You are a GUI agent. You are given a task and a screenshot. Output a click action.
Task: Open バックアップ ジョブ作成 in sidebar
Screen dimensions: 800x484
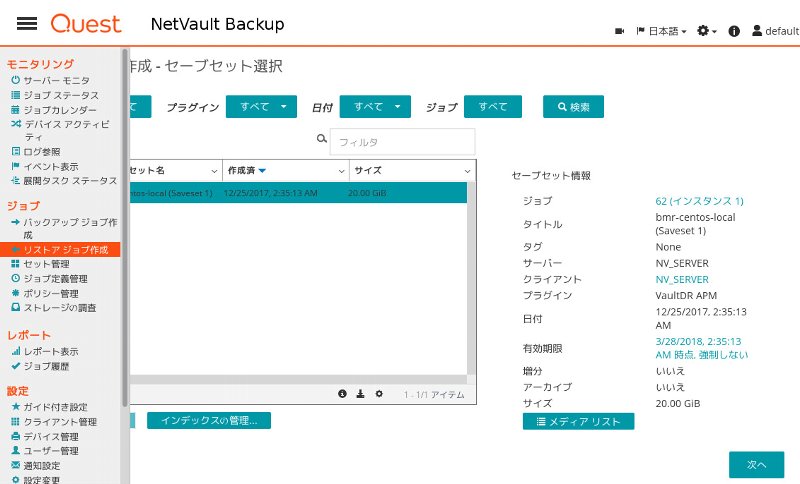point(70,228)
